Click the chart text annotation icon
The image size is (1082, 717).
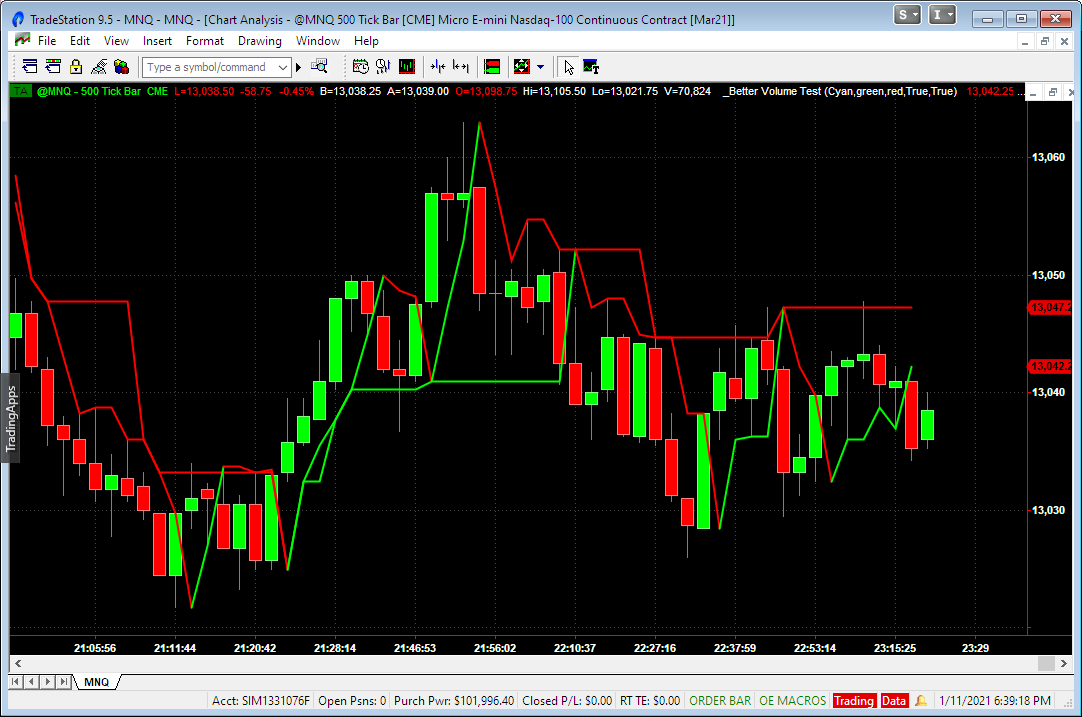(x=591, y=67)
